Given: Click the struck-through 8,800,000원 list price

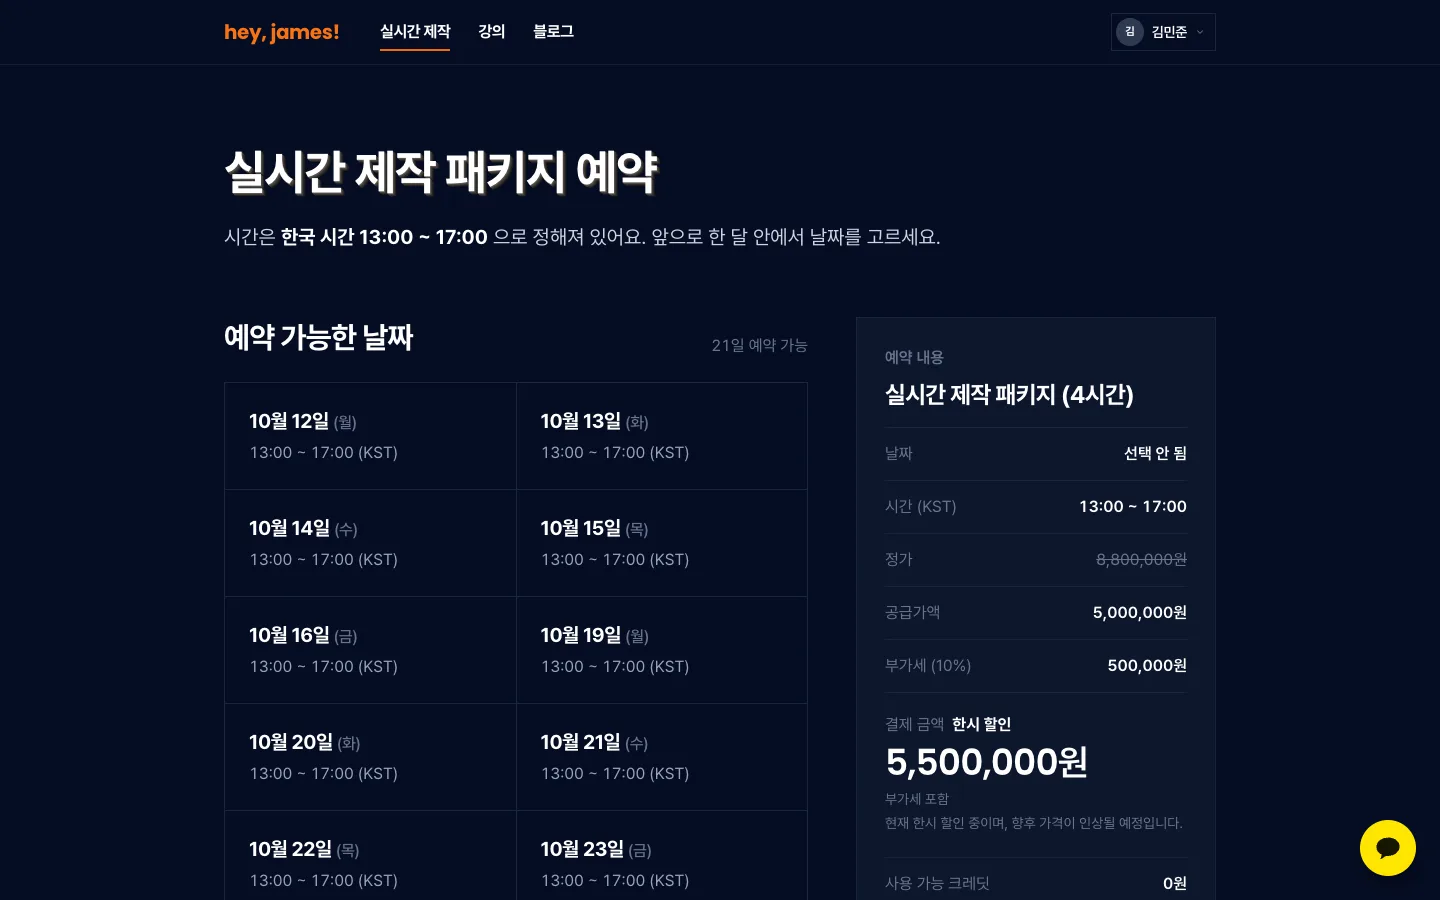Looking at the screenshot, I should pyautogui.click(x=1141, y=559).
